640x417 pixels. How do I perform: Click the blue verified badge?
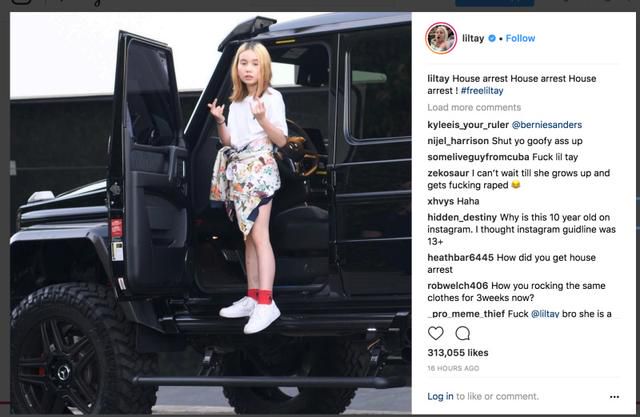492,38
